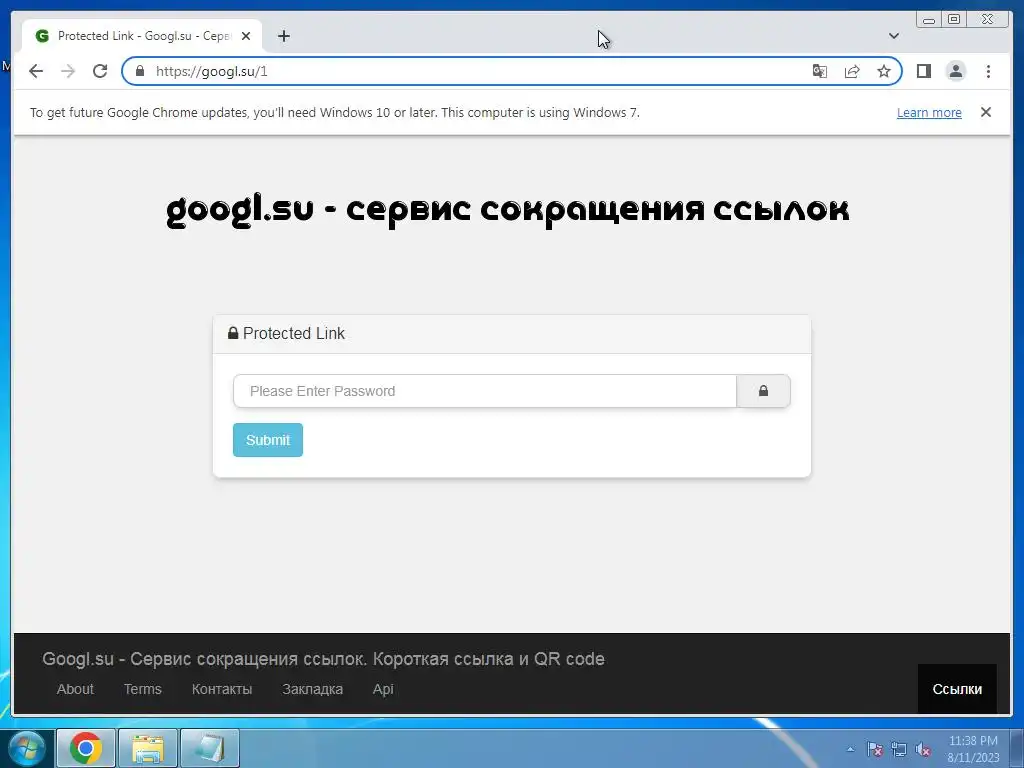Open the About footer link

75,689
